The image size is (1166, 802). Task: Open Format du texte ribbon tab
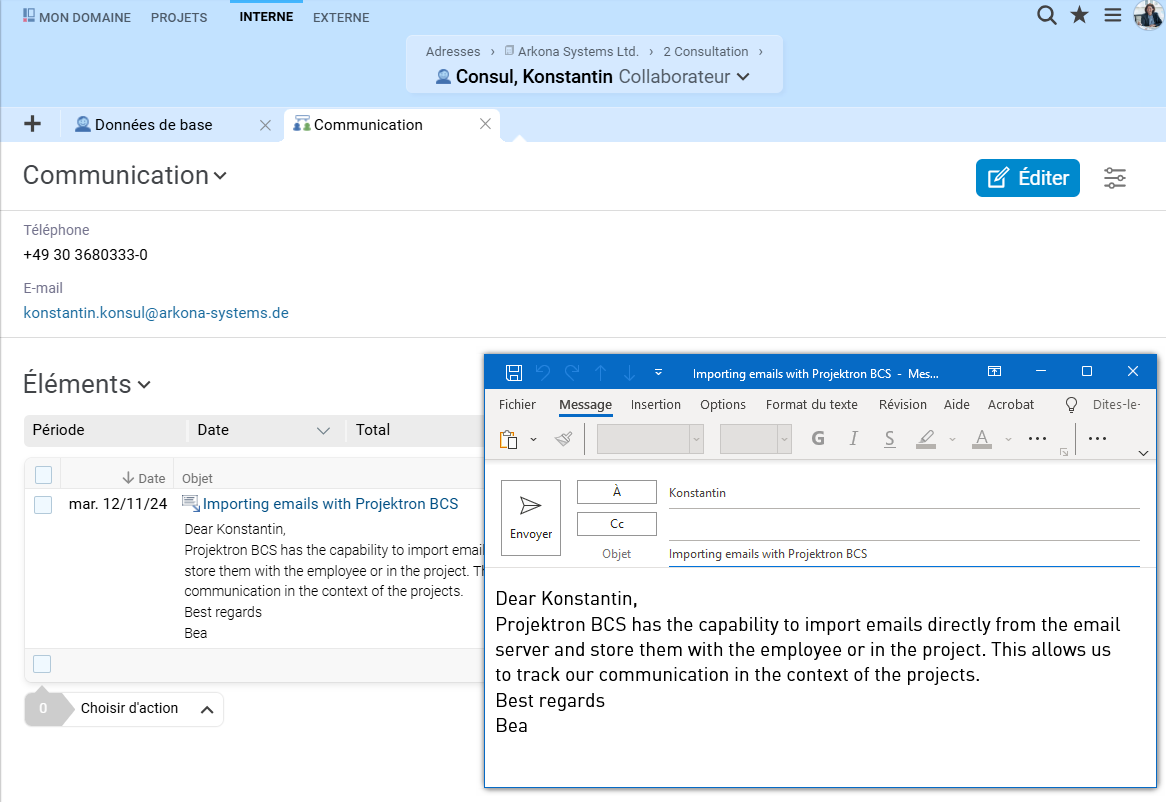coord(811,404)
